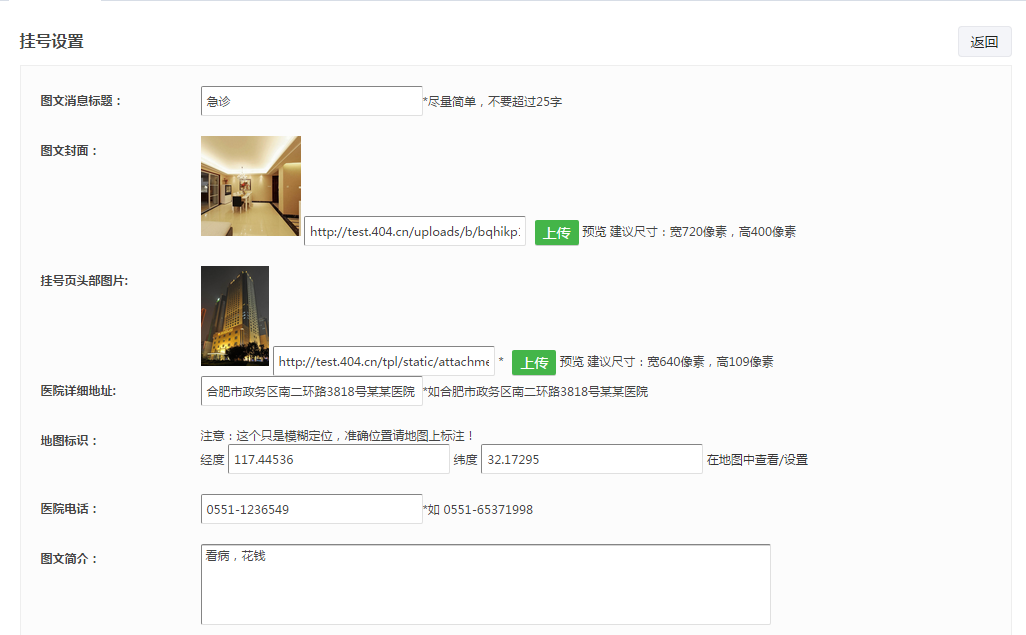Focus the 医院详细地址 input field
Screen dimensions: 1026x635
[x=311, y=392]
